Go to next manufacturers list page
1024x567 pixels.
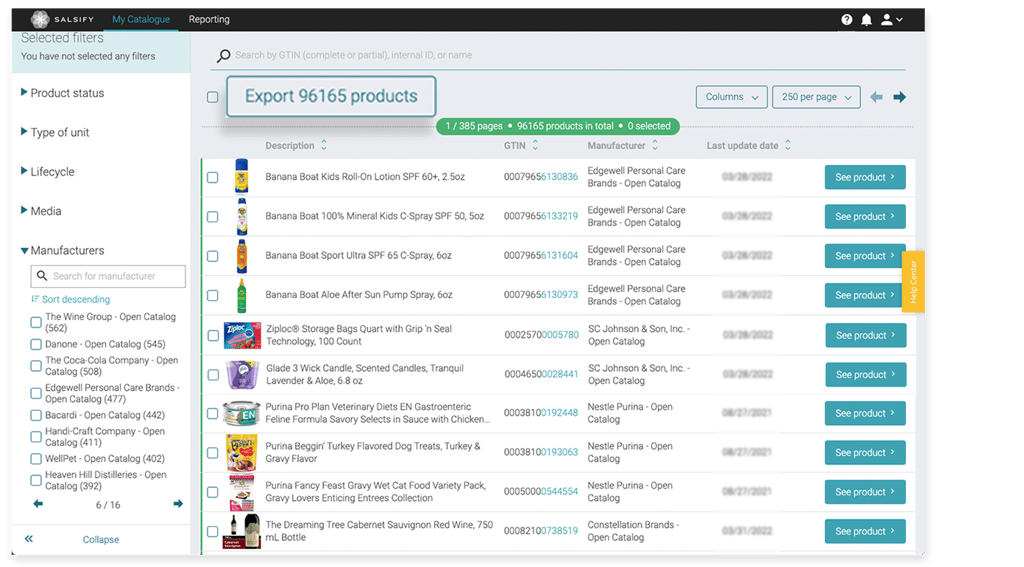[178, 504]
